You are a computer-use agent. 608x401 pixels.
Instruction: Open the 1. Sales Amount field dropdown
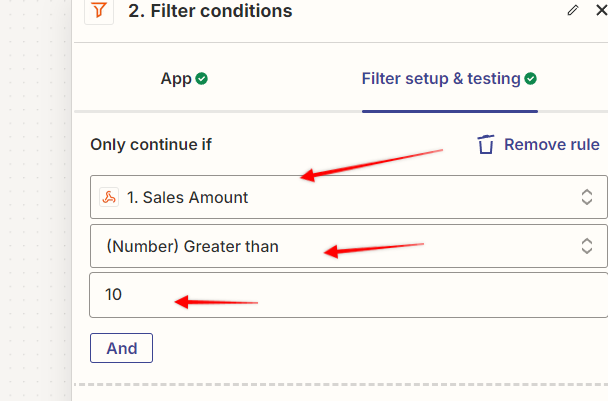(x=349, y=197)
